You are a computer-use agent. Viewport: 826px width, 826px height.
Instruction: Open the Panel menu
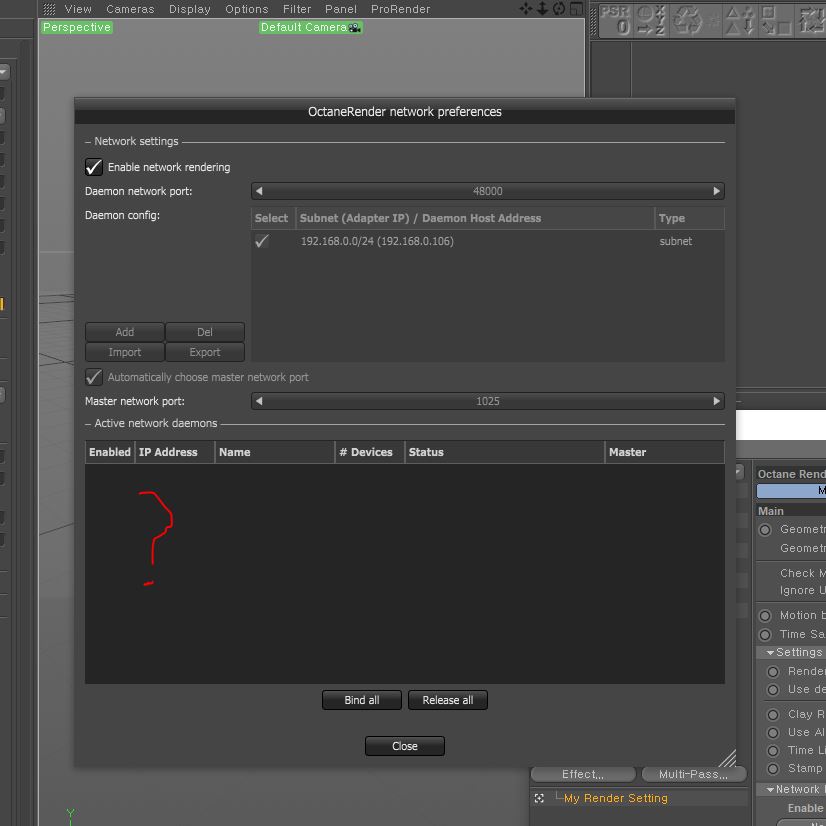pos(341,9)
